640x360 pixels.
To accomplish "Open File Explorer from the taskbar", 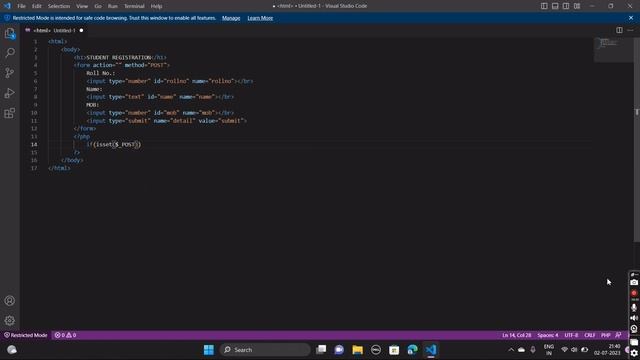I will tap(358, 350).
